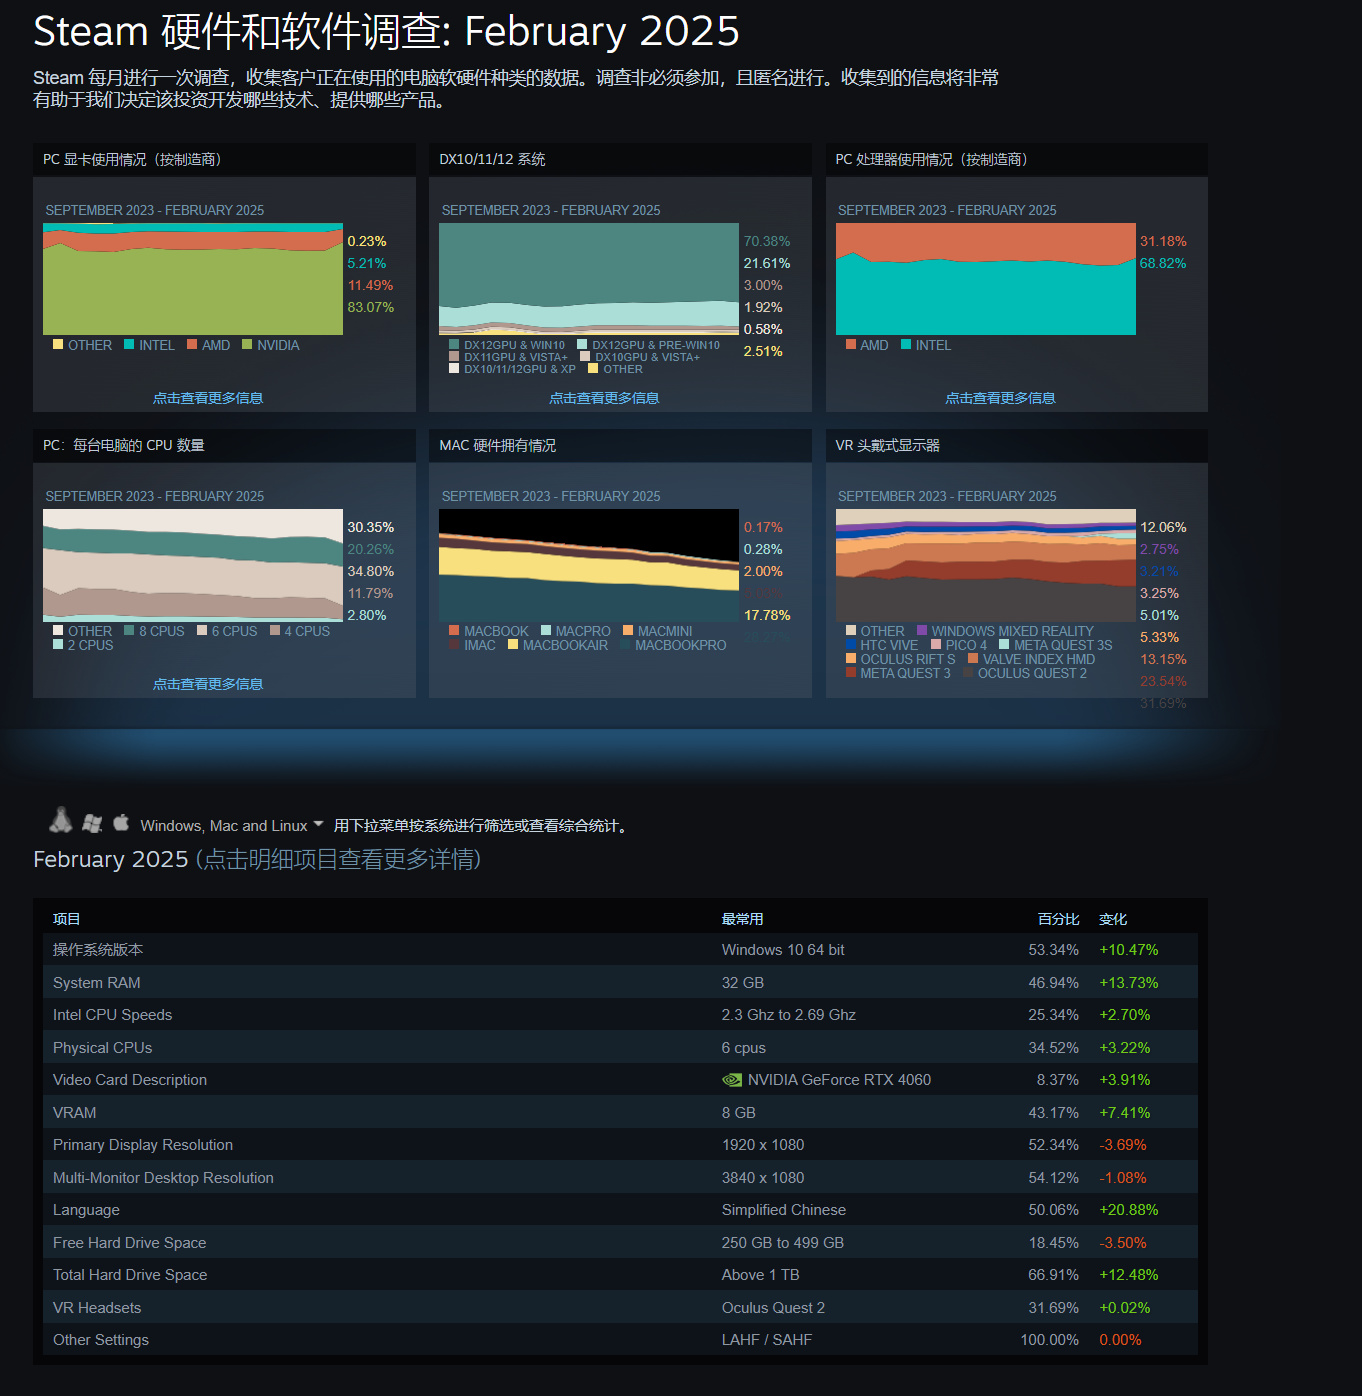Click the 变化 column header
Screen dimensions: 1362x1396
[x=1113, y=919]
